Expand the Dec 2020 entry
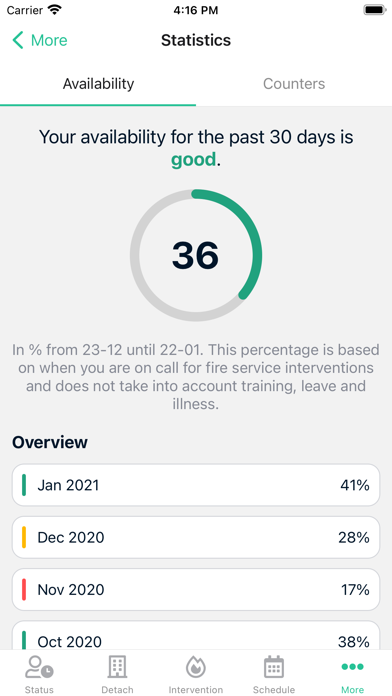Image resolution: width=392 pixels, height=696 pixels. coord(196,538)
